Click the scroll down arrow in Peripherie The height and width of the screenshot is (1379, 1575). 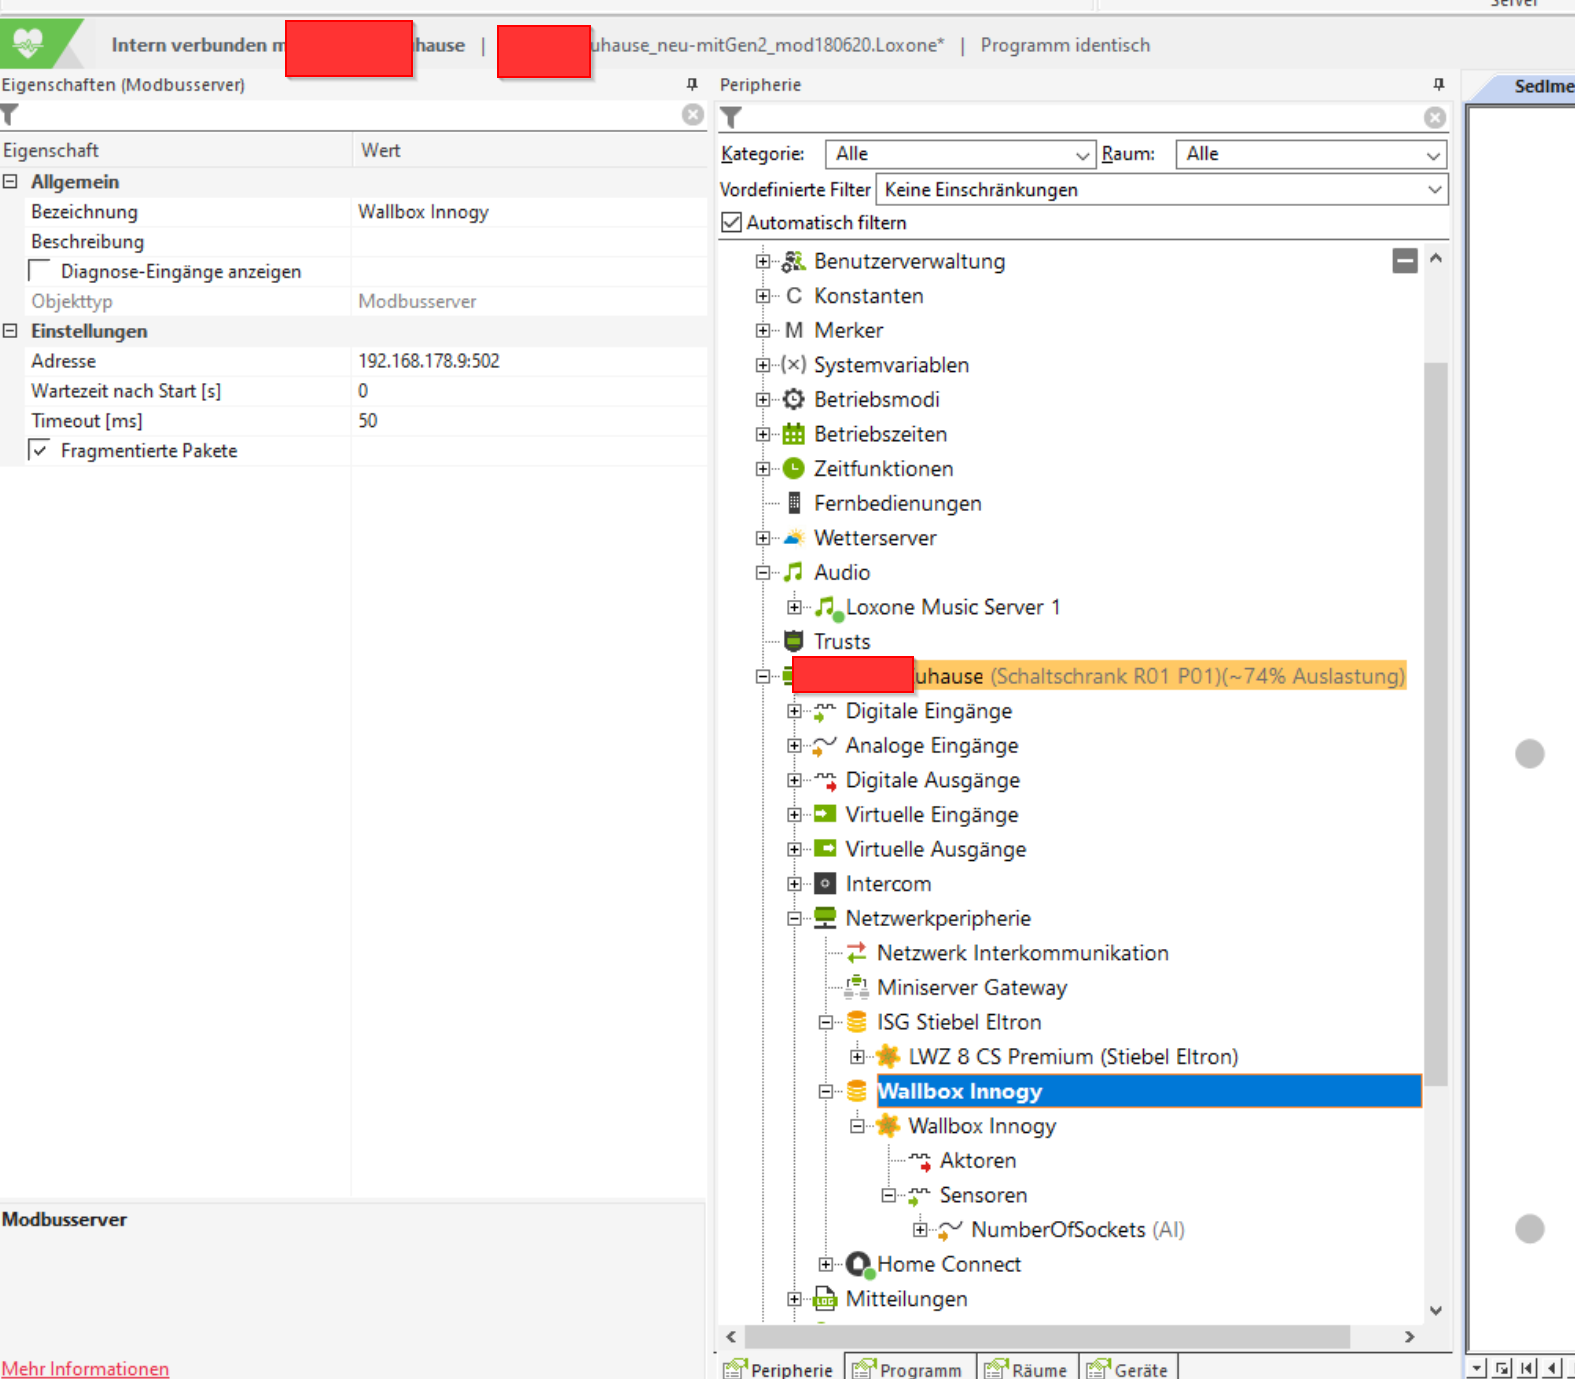(x=1436, y=1310)
